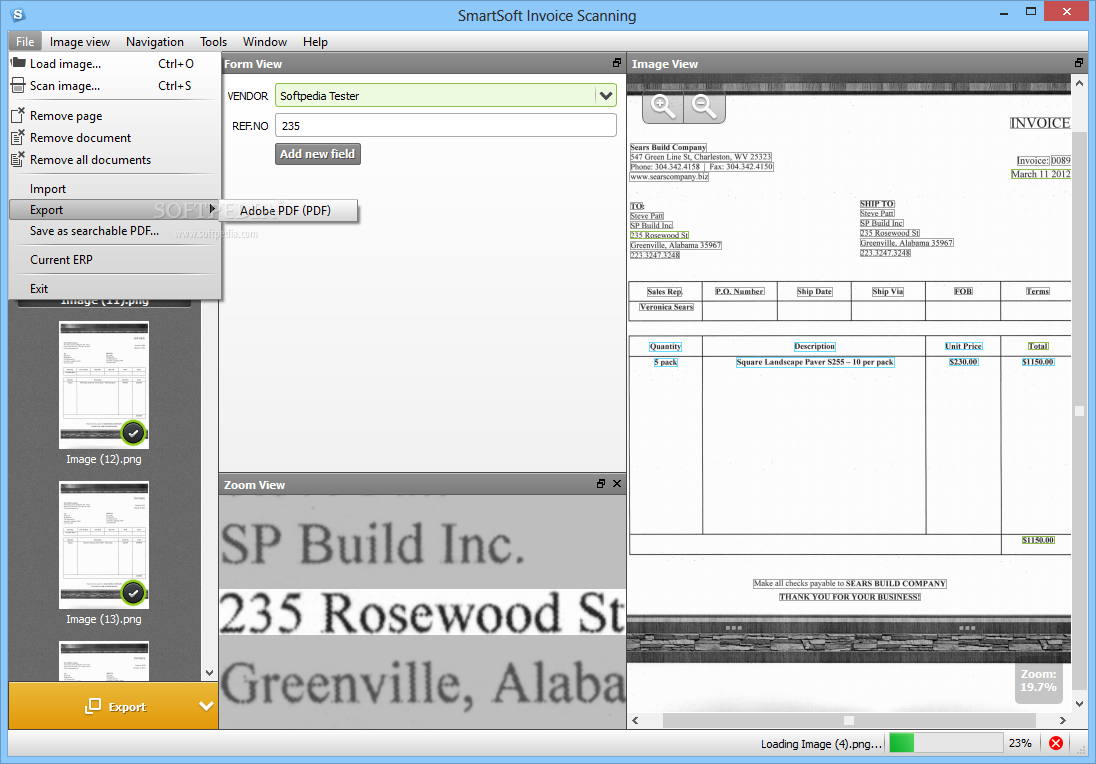
Task: Undock the Zoom View panel
Action: 601,484
